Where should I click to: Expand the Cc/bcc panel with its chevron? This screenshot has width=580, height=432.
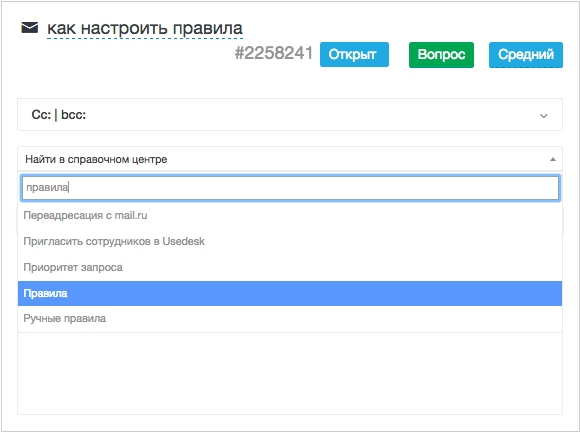coord(543,116)
